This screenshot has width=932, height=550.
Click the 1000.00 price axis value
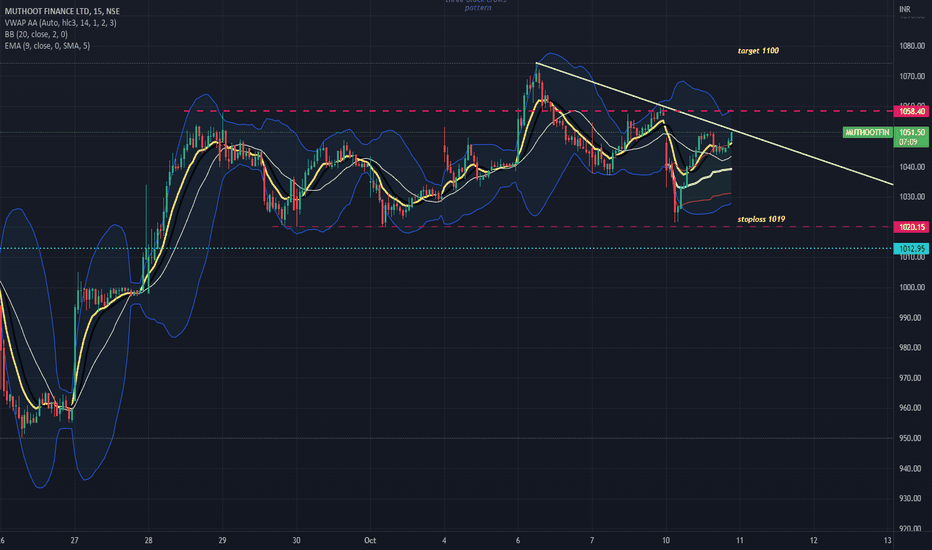tap(912, 287)
